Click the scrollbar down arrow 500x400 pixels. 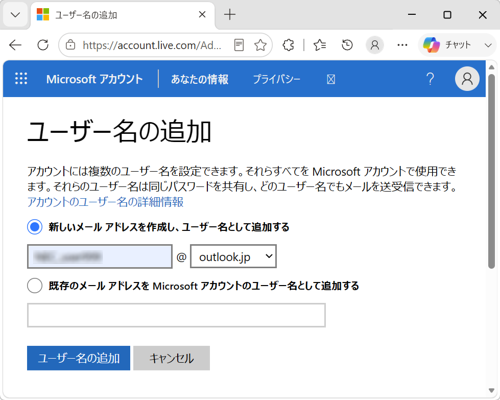pyautogui.click(x=491, y=390)
